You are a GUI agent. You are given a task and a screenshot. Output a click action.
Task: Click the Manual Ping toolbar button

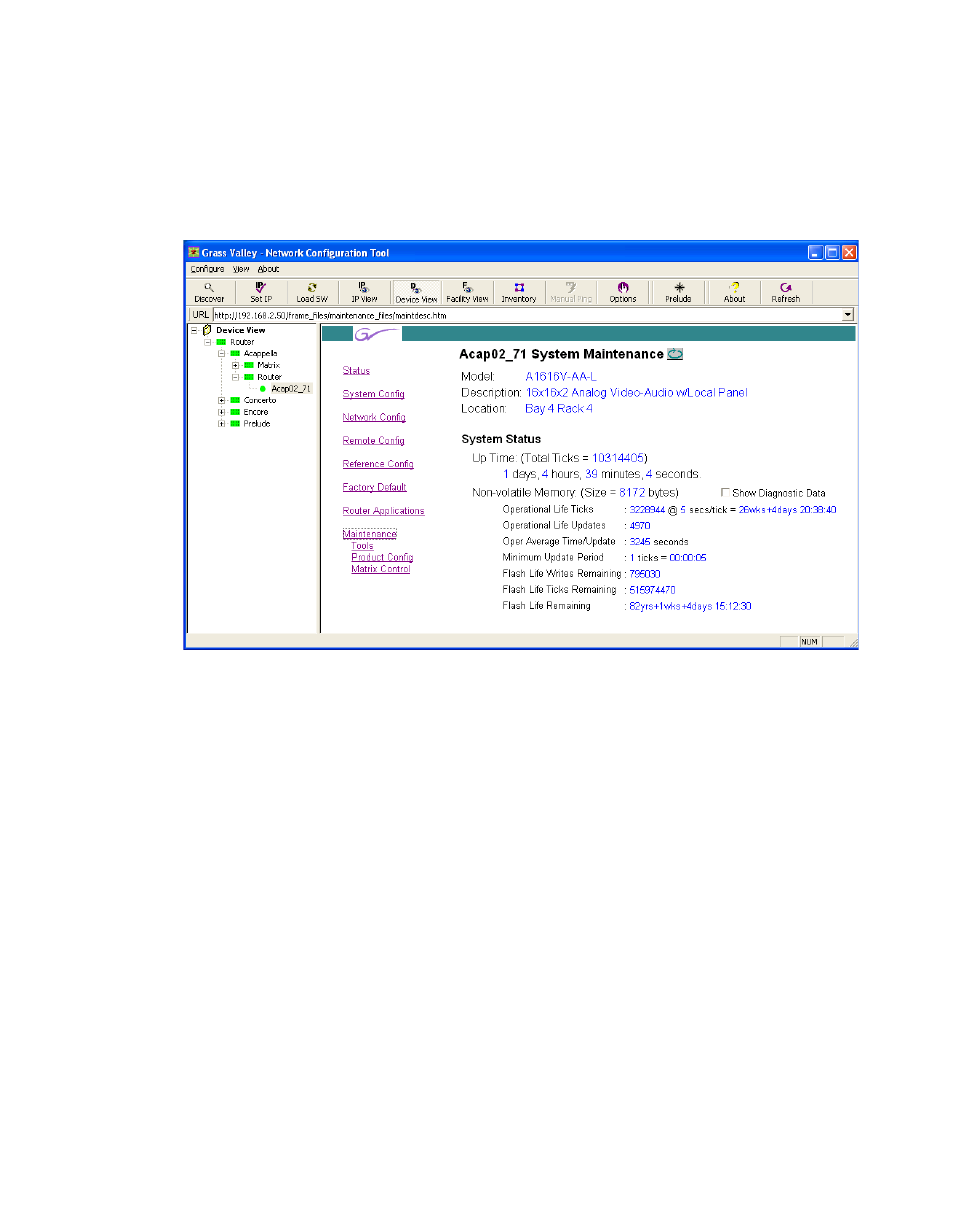point(570,292)
